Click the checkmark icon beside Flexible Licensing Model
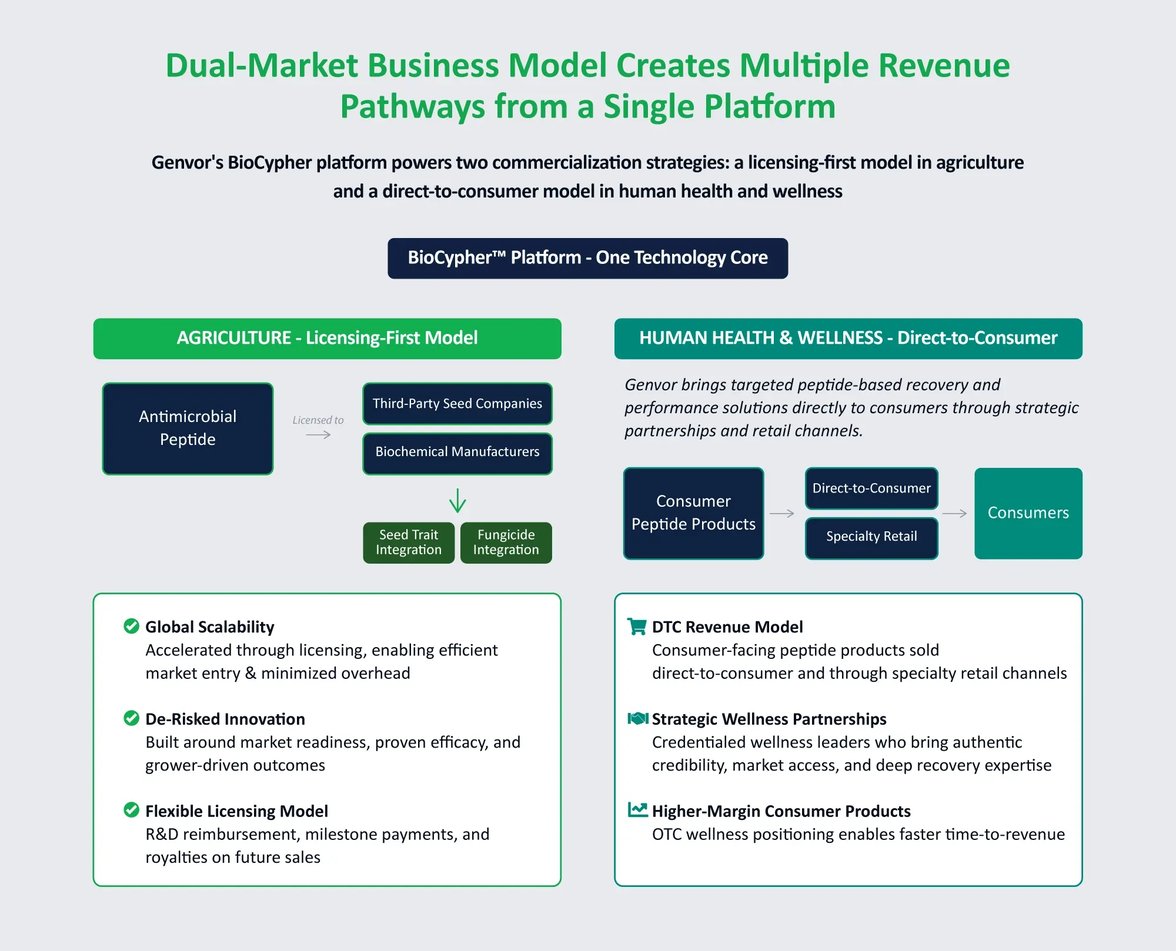This screenshot has width=1176, height=951. coord(131,810)
